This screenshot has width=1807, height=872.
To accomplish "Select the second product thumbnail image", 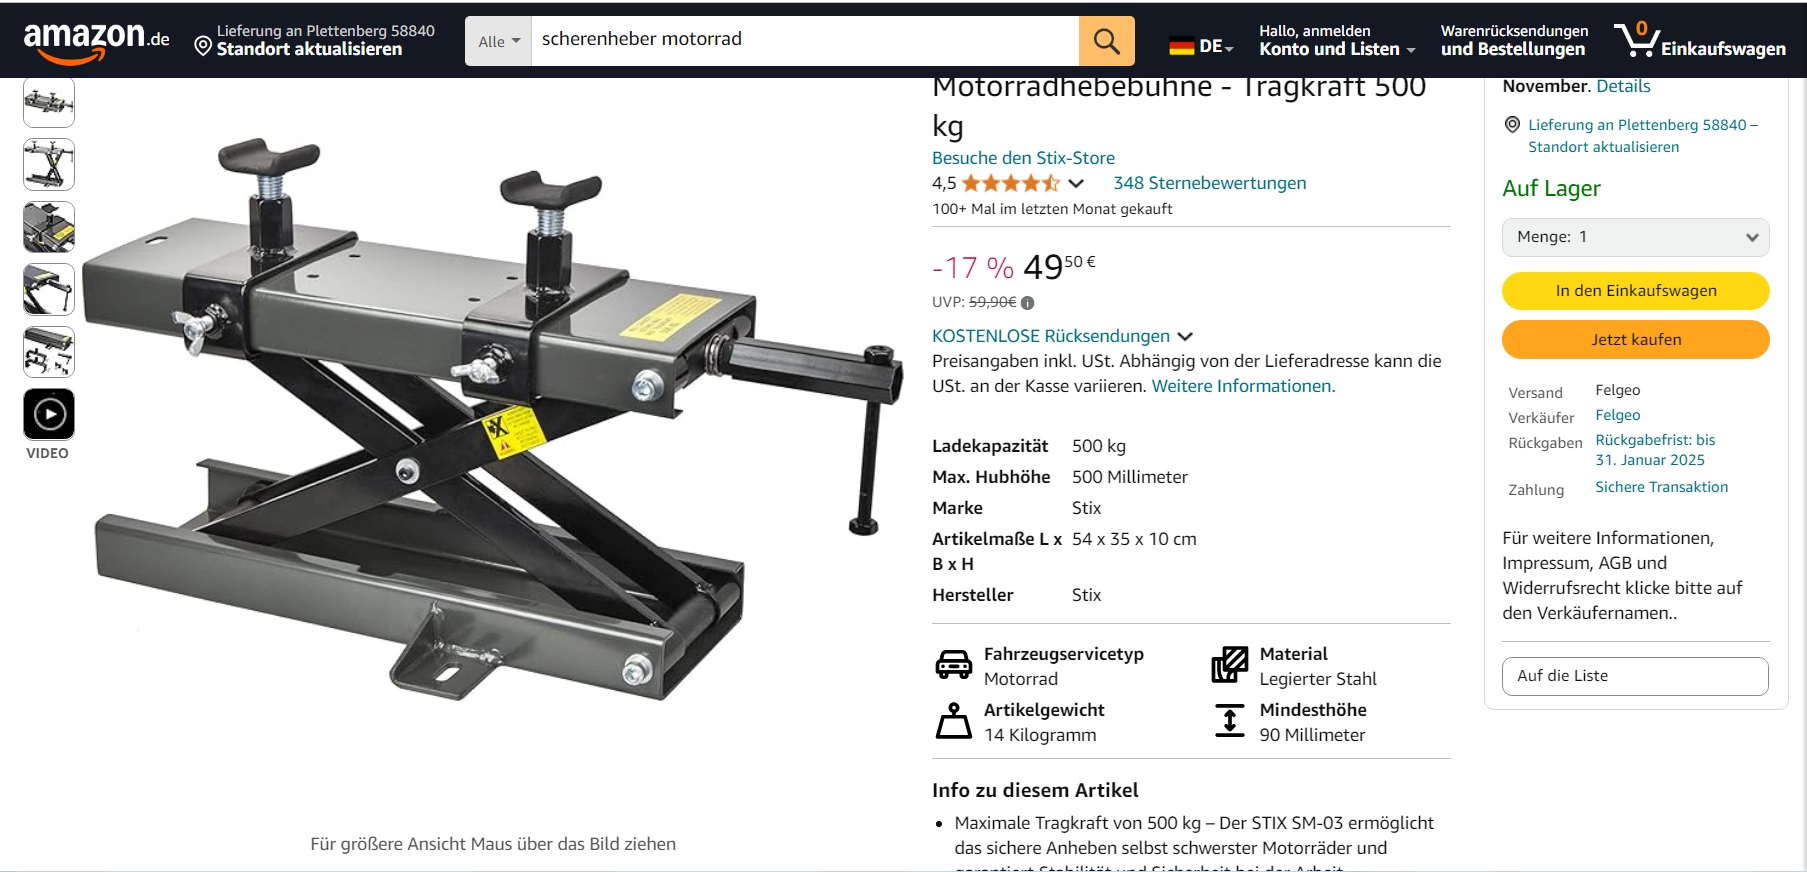I will (49, 164).
